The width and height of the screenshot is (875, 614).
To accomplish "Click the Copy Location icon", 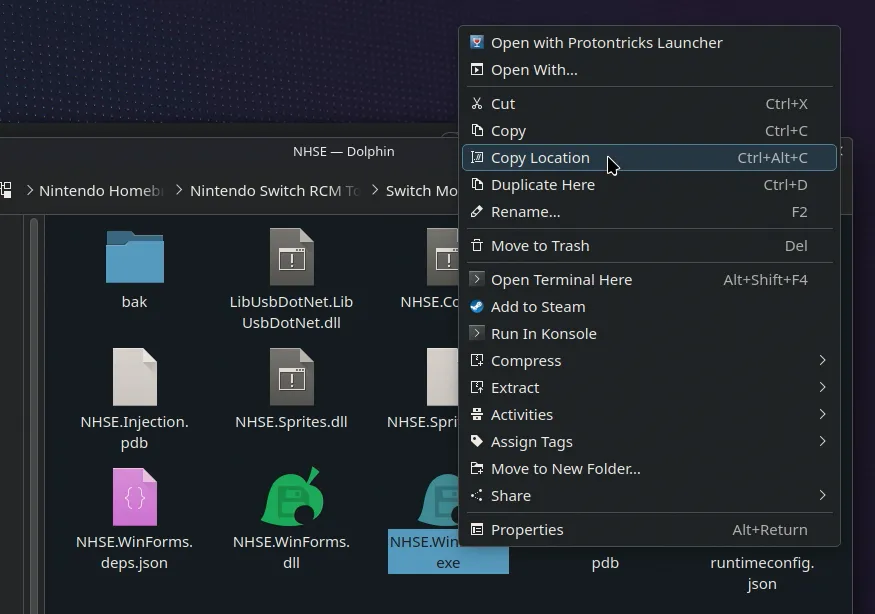I will tap(477, 158).
